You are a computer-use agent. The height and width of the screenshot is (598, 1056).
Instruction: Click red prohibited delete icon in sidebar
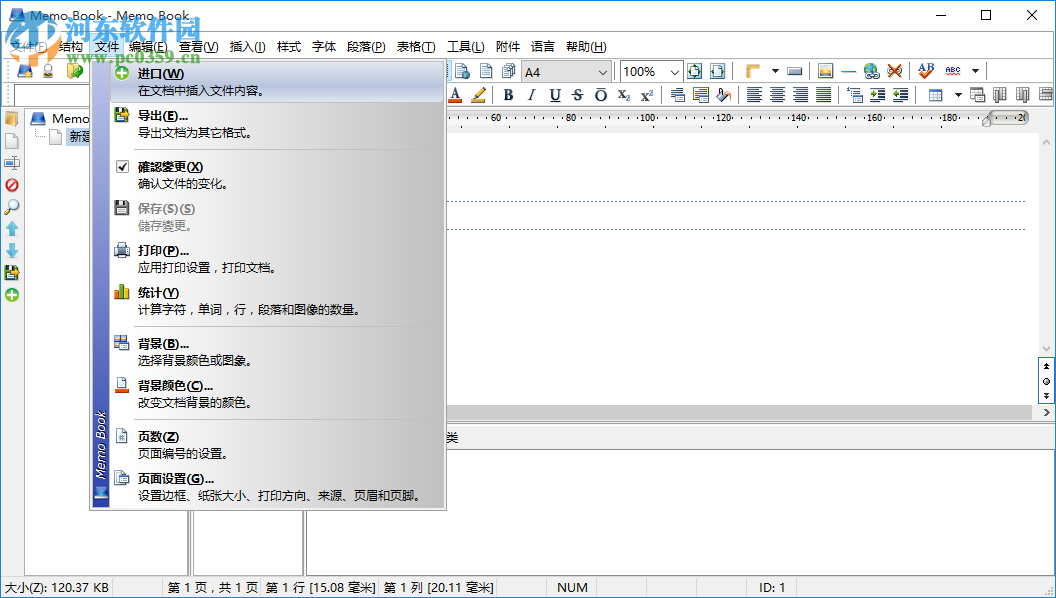click(x=12, y=185)
